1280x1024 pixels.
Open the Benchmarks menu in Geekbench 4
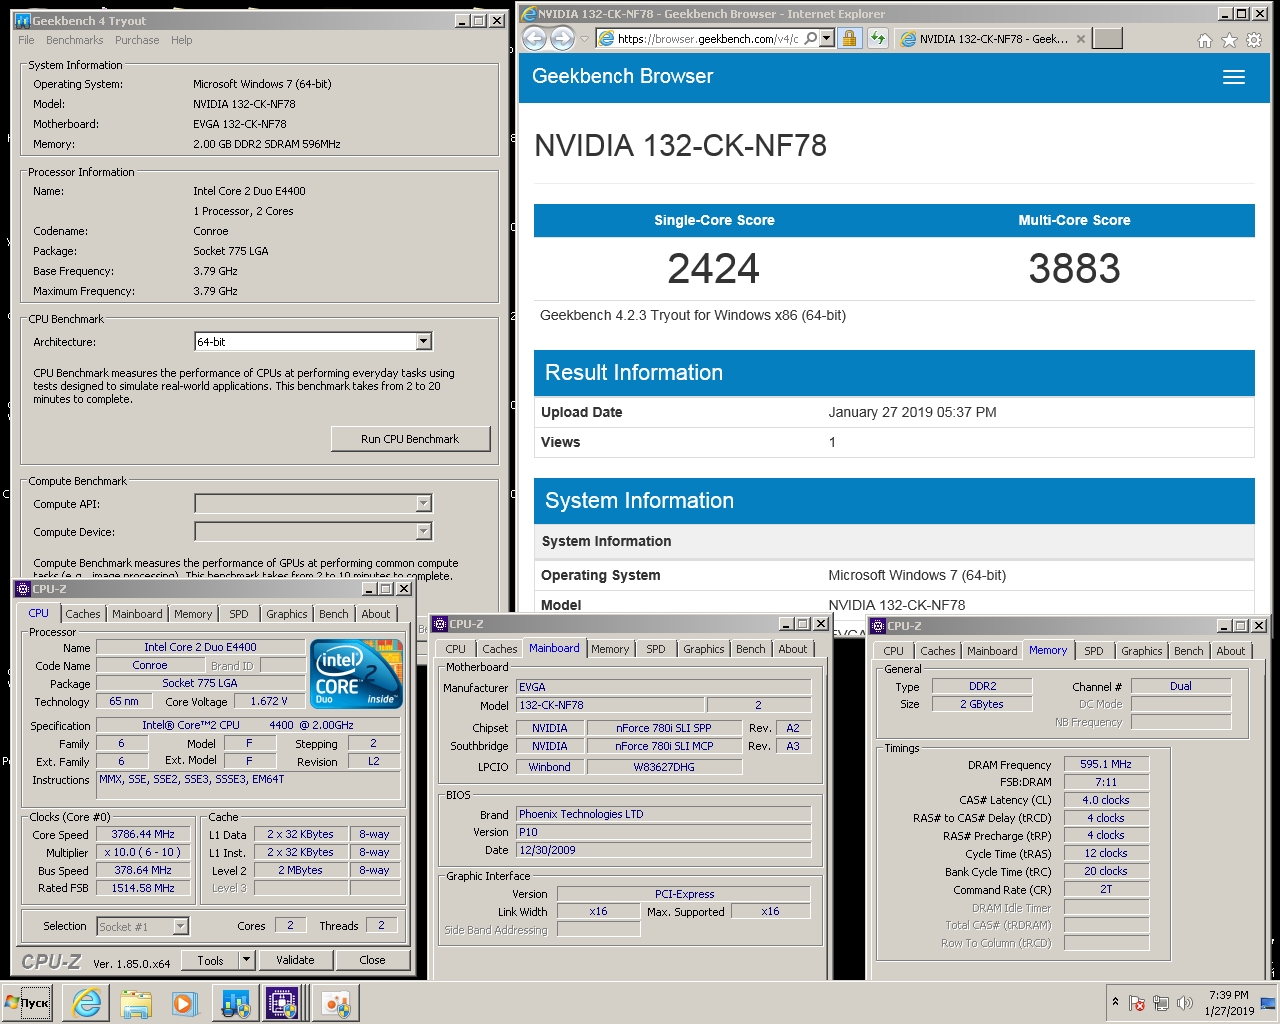[x=74, y=40]
